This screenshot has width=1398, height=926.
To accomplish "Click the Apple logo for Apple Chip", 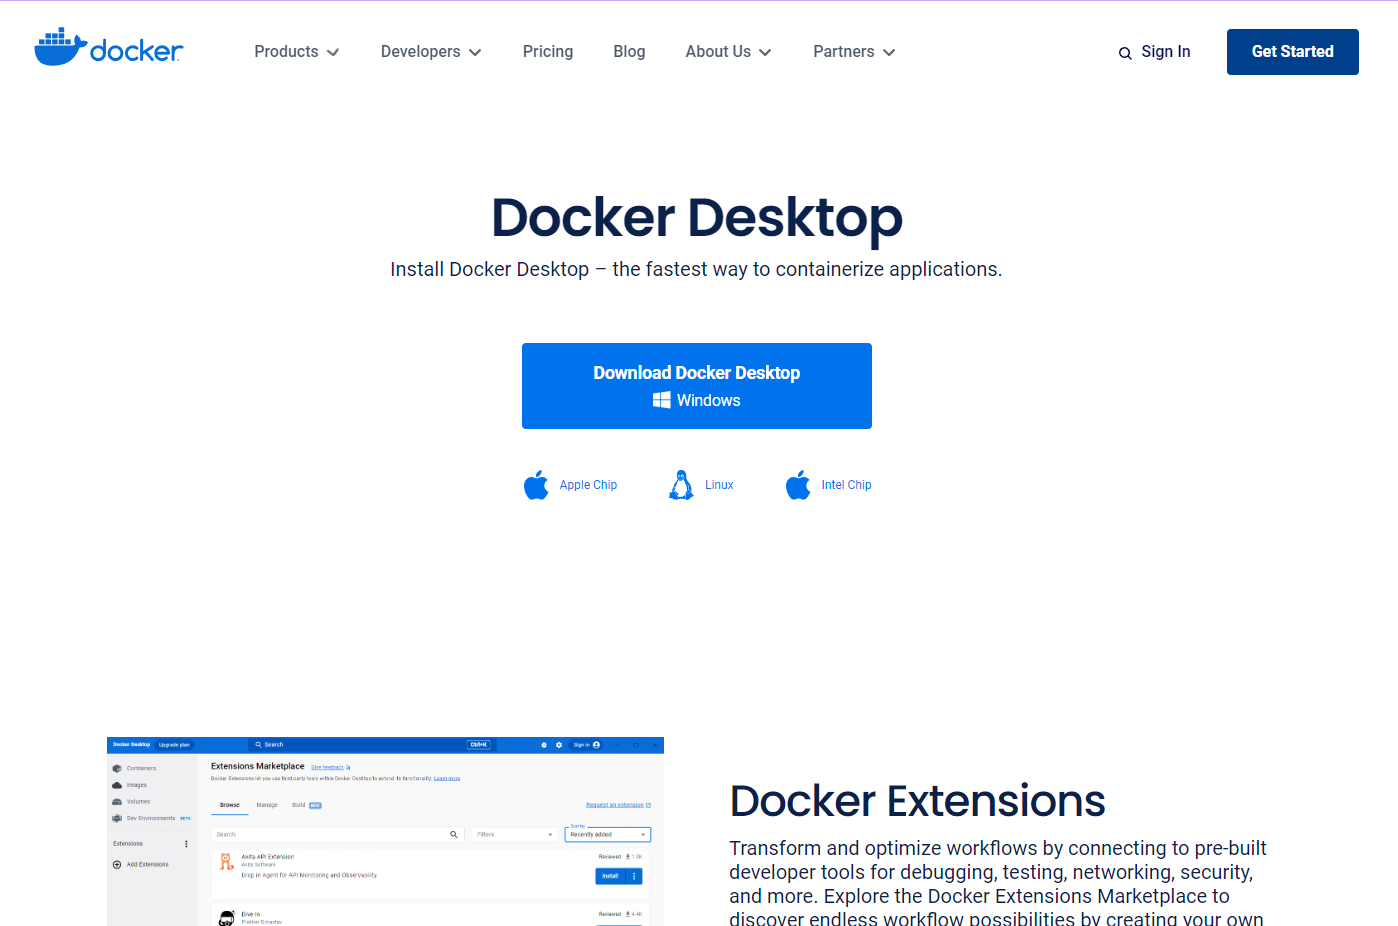I will click(536, 485).
